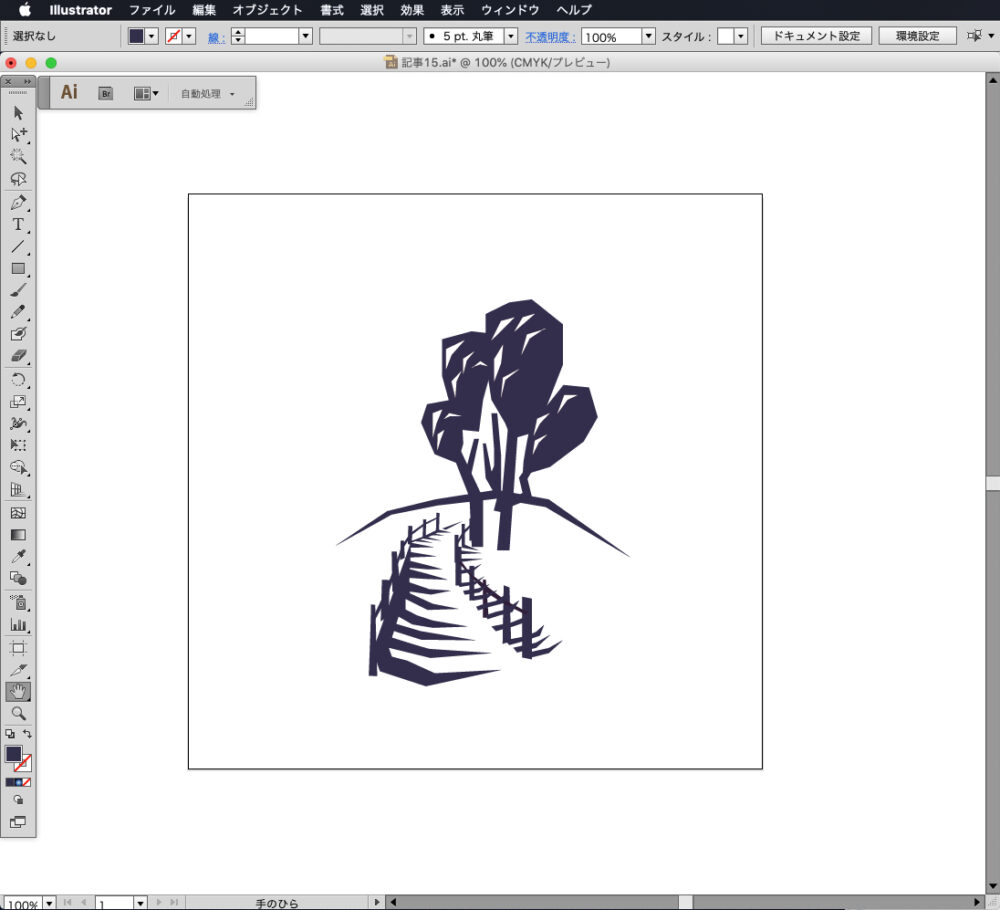This screenshot has height=910, width=1000.
Task: Select the Zoom magnifier tool
Action: point(18,713)
